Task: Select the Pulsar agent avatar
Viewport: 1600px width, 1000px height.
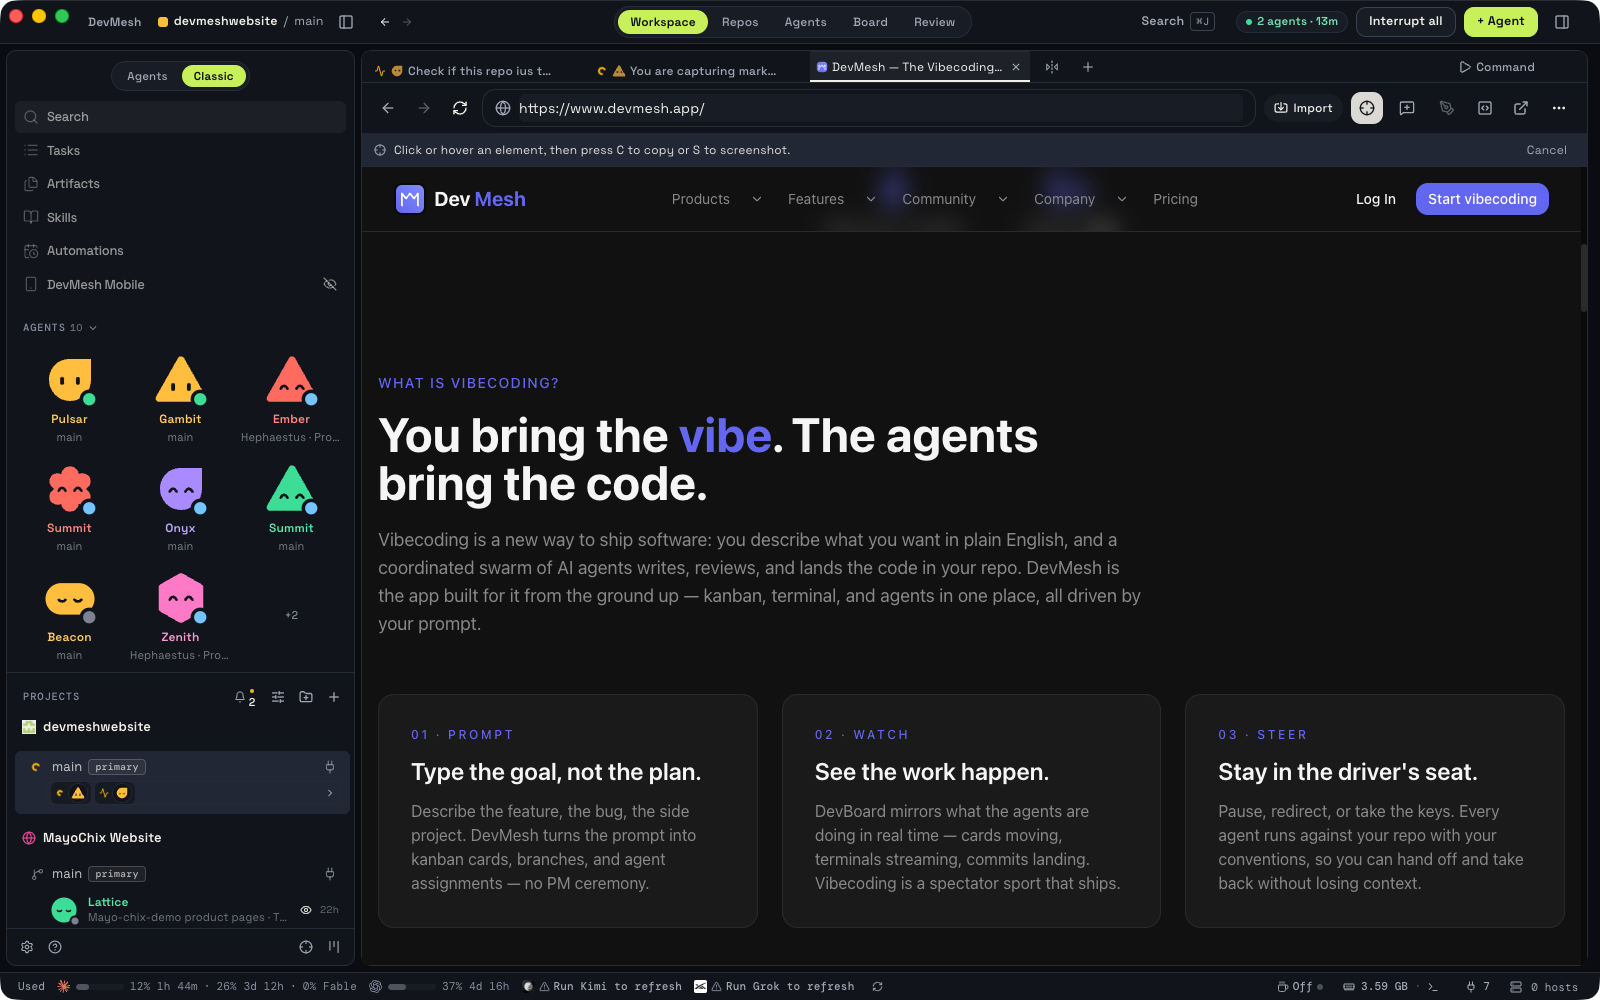Action: pos(70,380)
